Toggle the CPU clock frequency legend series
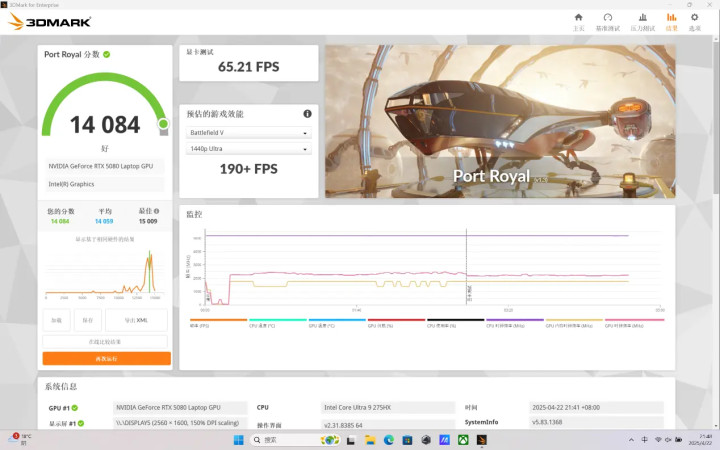This screenshot has width=720, height=450. click(515, 322)
